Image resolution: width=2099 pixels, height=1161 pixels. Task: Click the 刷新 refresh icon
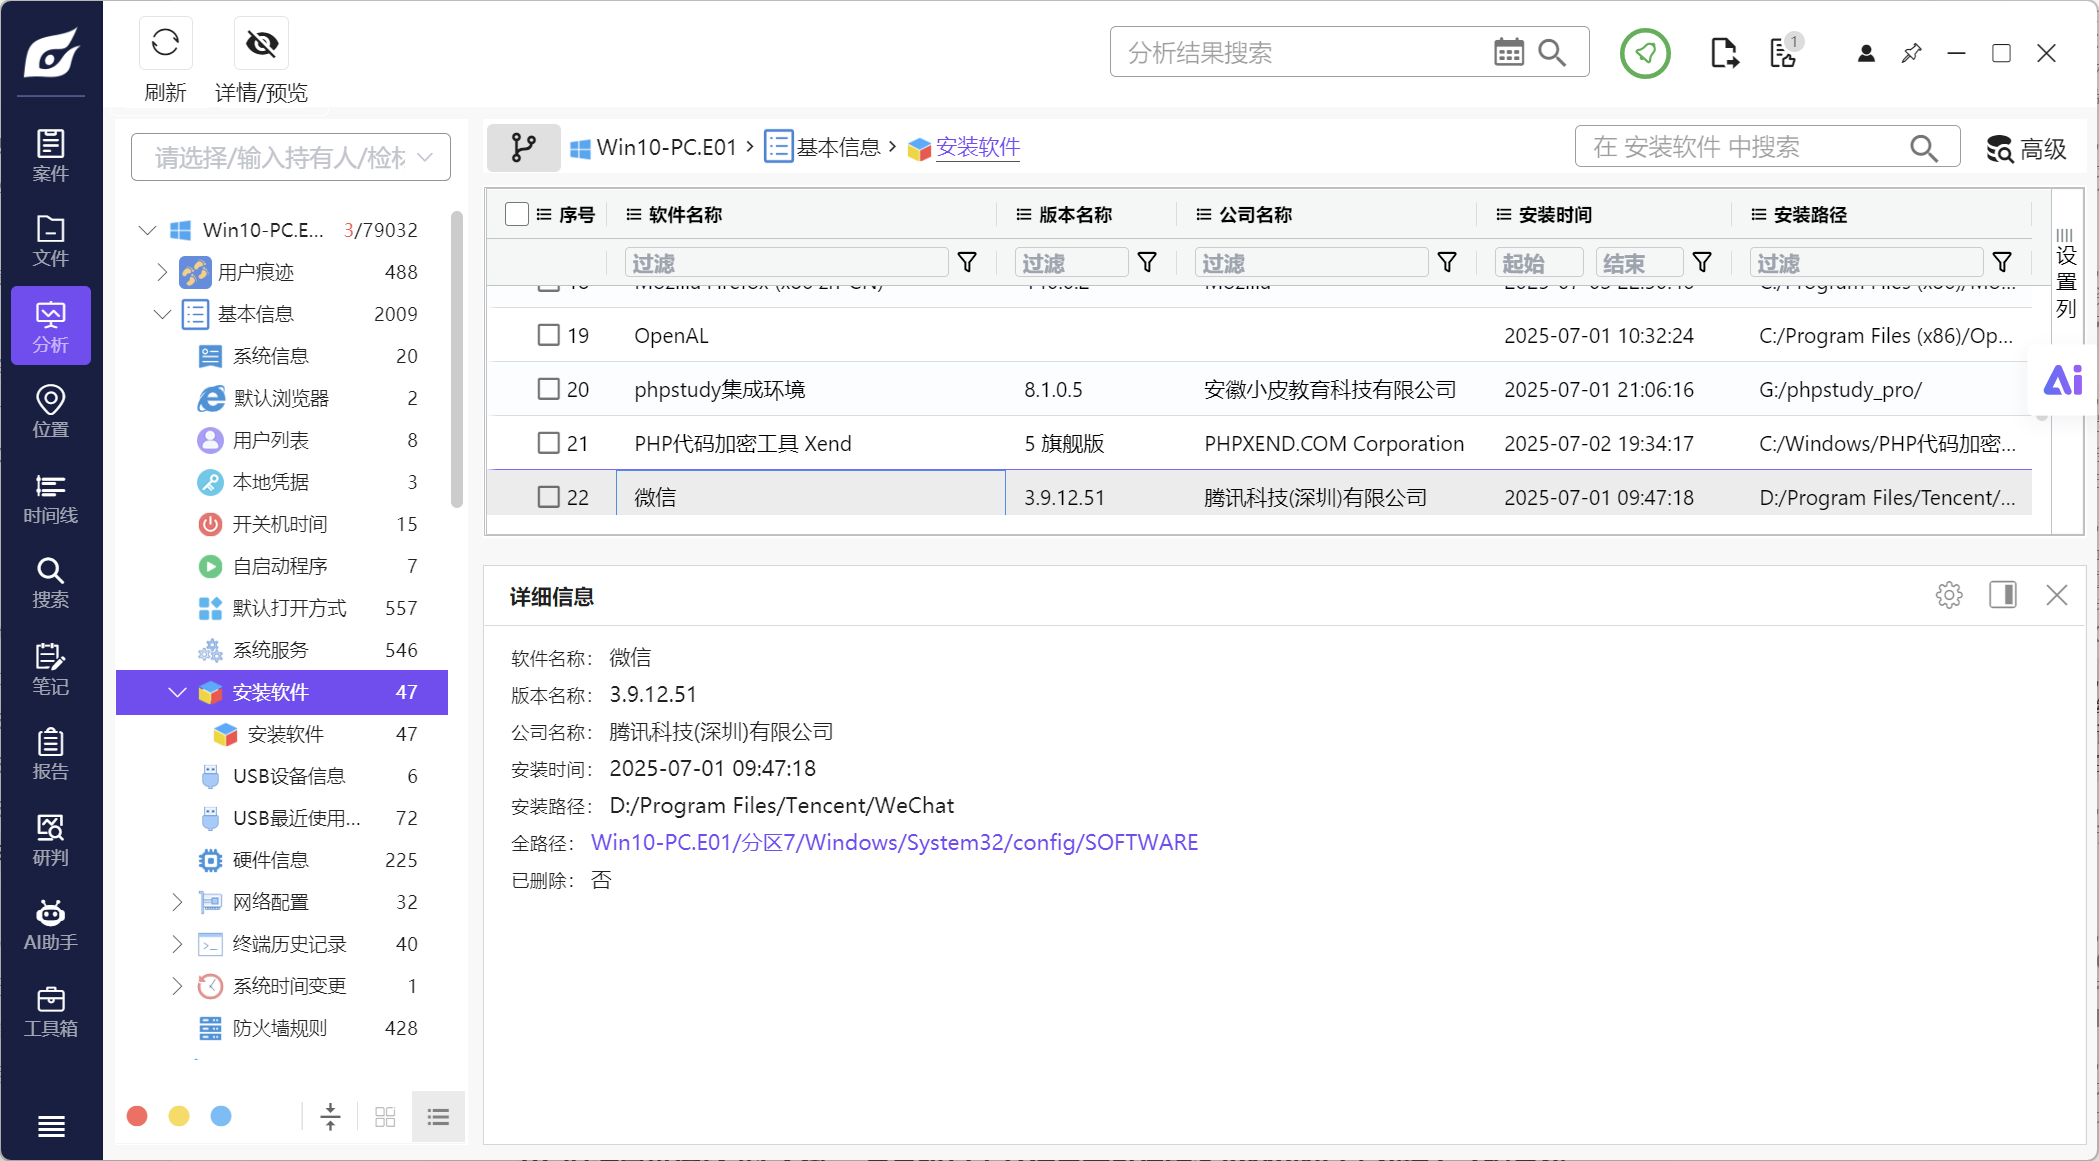pyautogui.click(x=165, y=43)
